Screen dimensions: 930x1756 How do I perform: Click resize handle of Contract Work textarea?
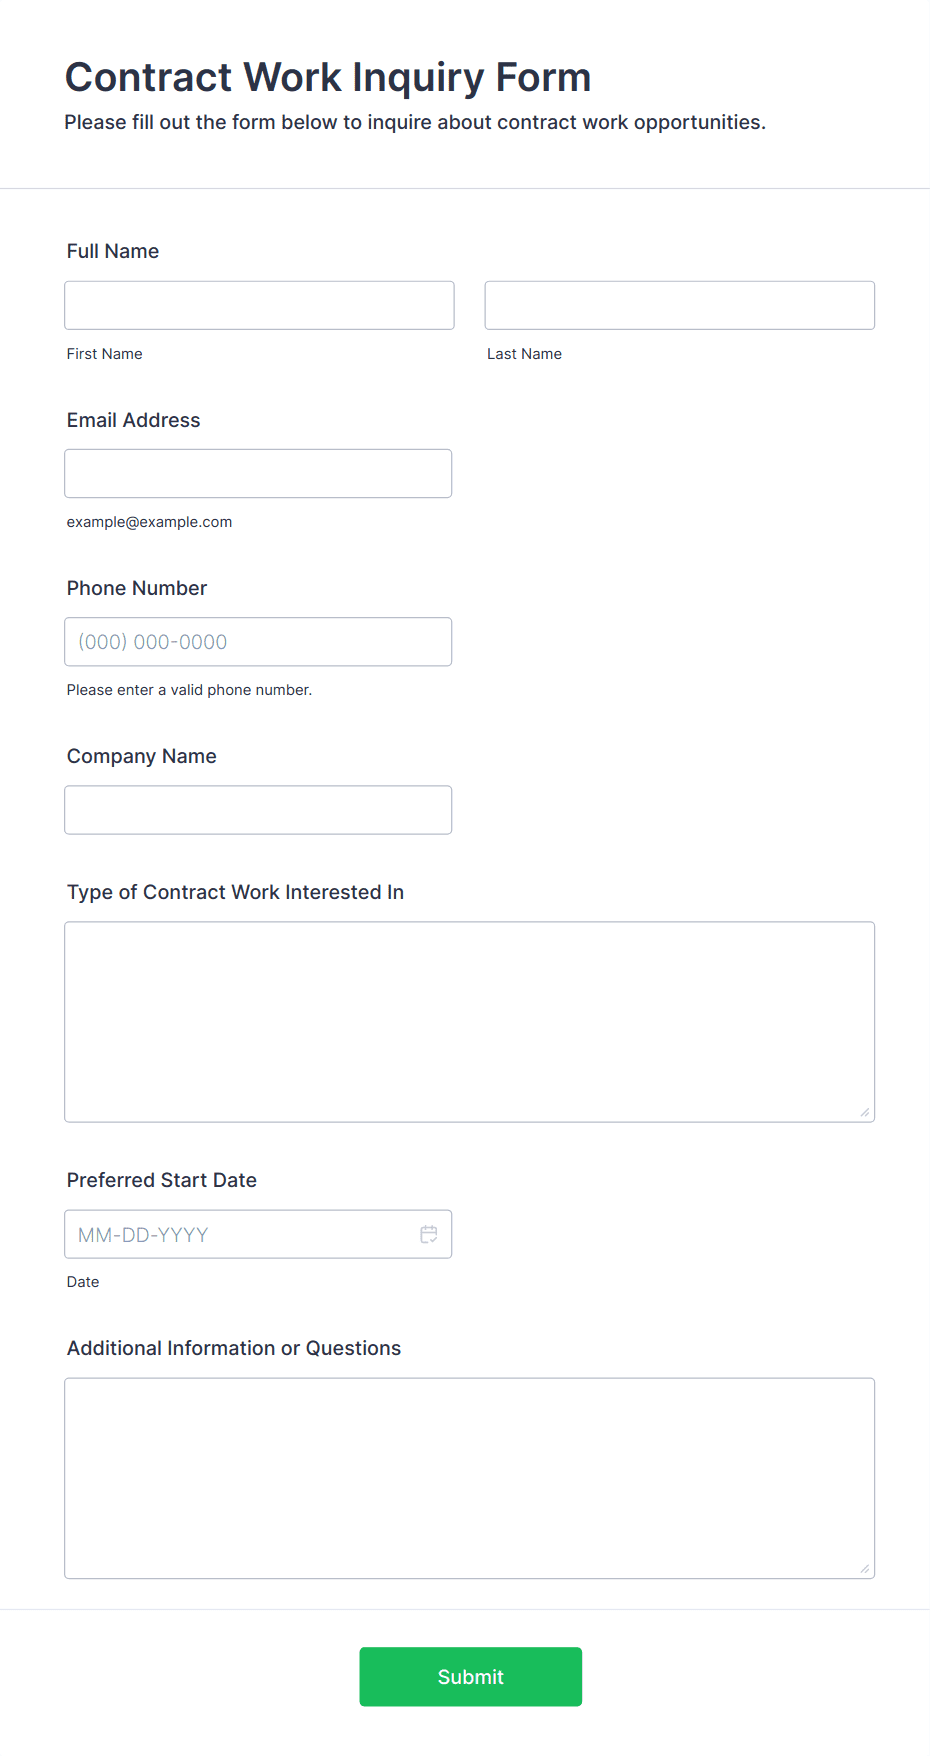pyautogui.click(x=865, y=1112)
